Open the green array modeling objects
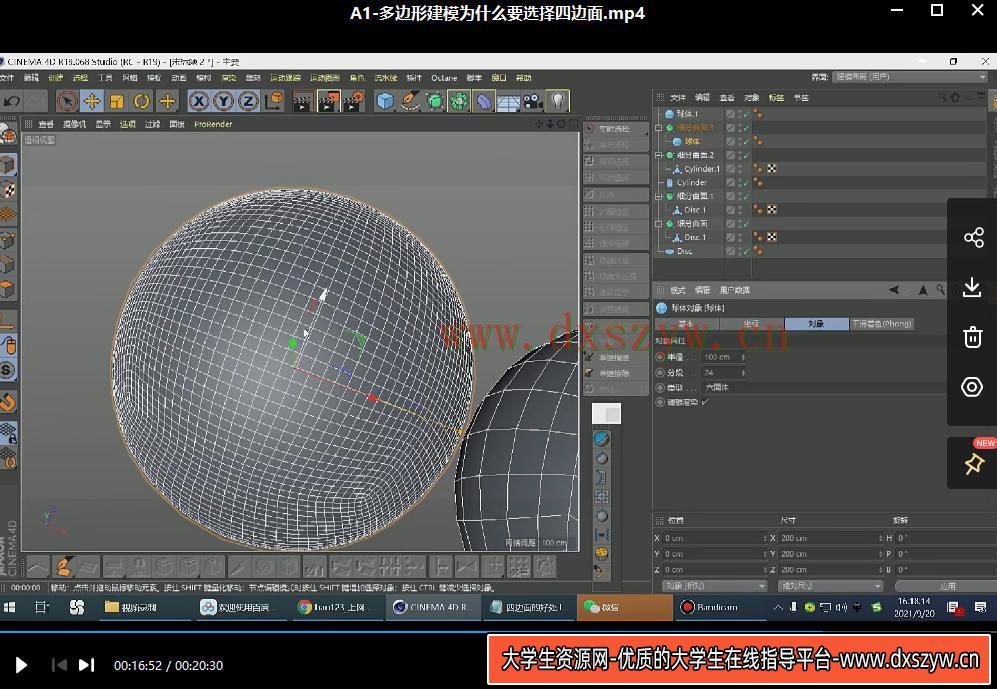The height and width of the screenshot is (689, 997). 459,101
